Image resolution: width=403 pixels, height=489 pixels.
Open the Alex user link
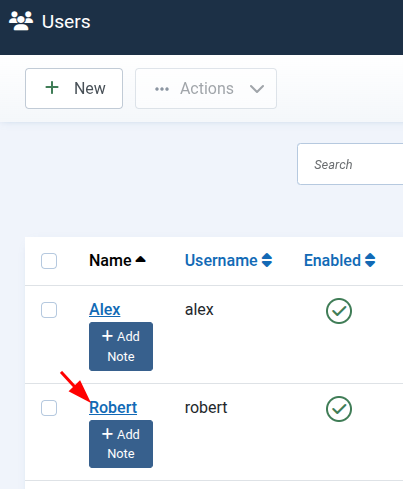click(x=105, y=309)
